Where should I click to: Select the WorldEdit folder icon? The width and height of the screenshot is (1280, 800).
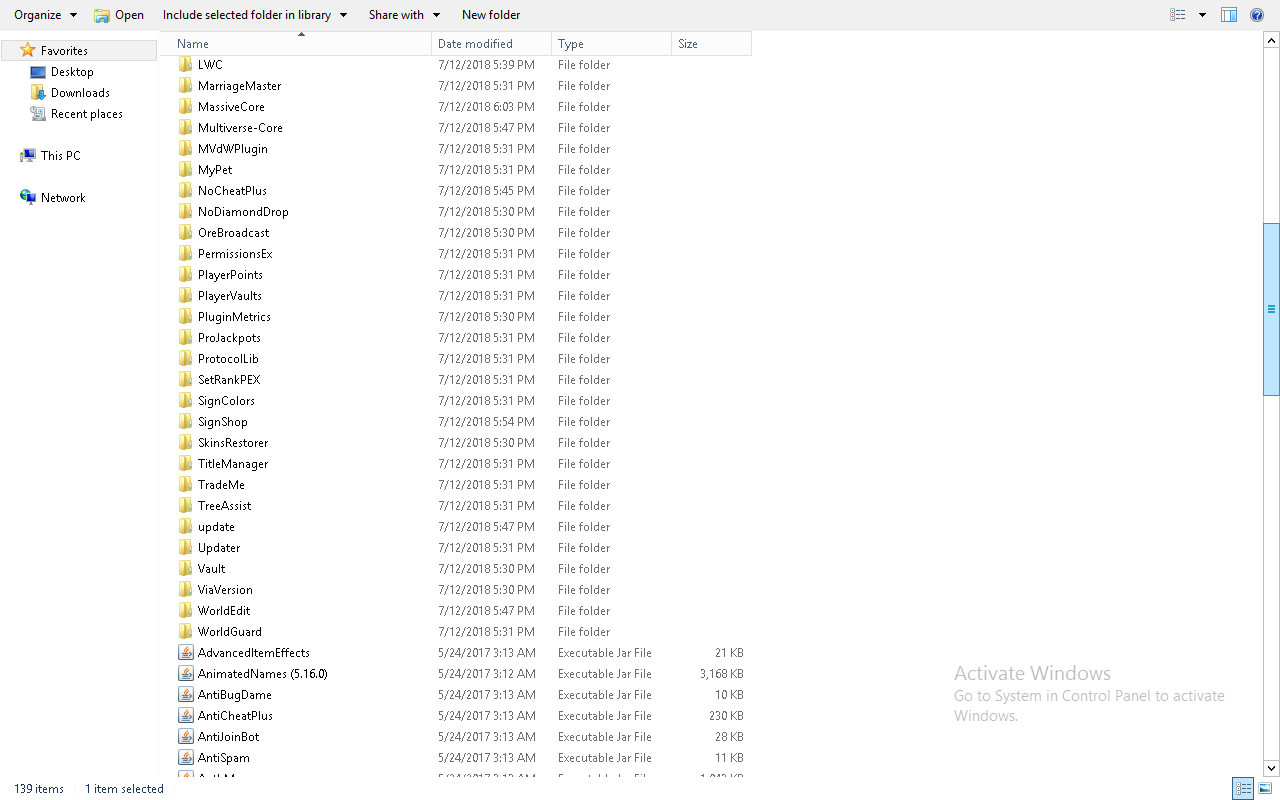point(186,611)
